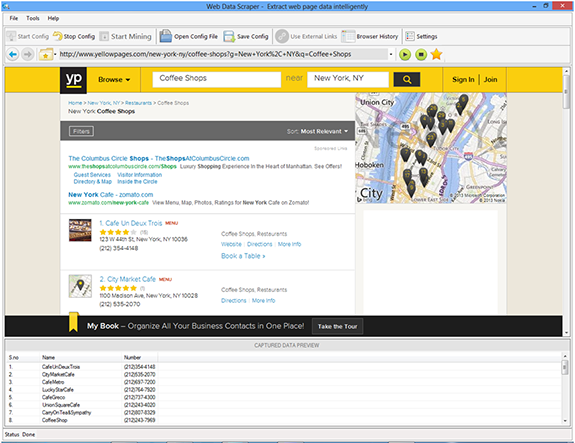Image resolution: width=575 pixels, height=443 pixels.
Task: Click Sign In link
Action: 463,80
